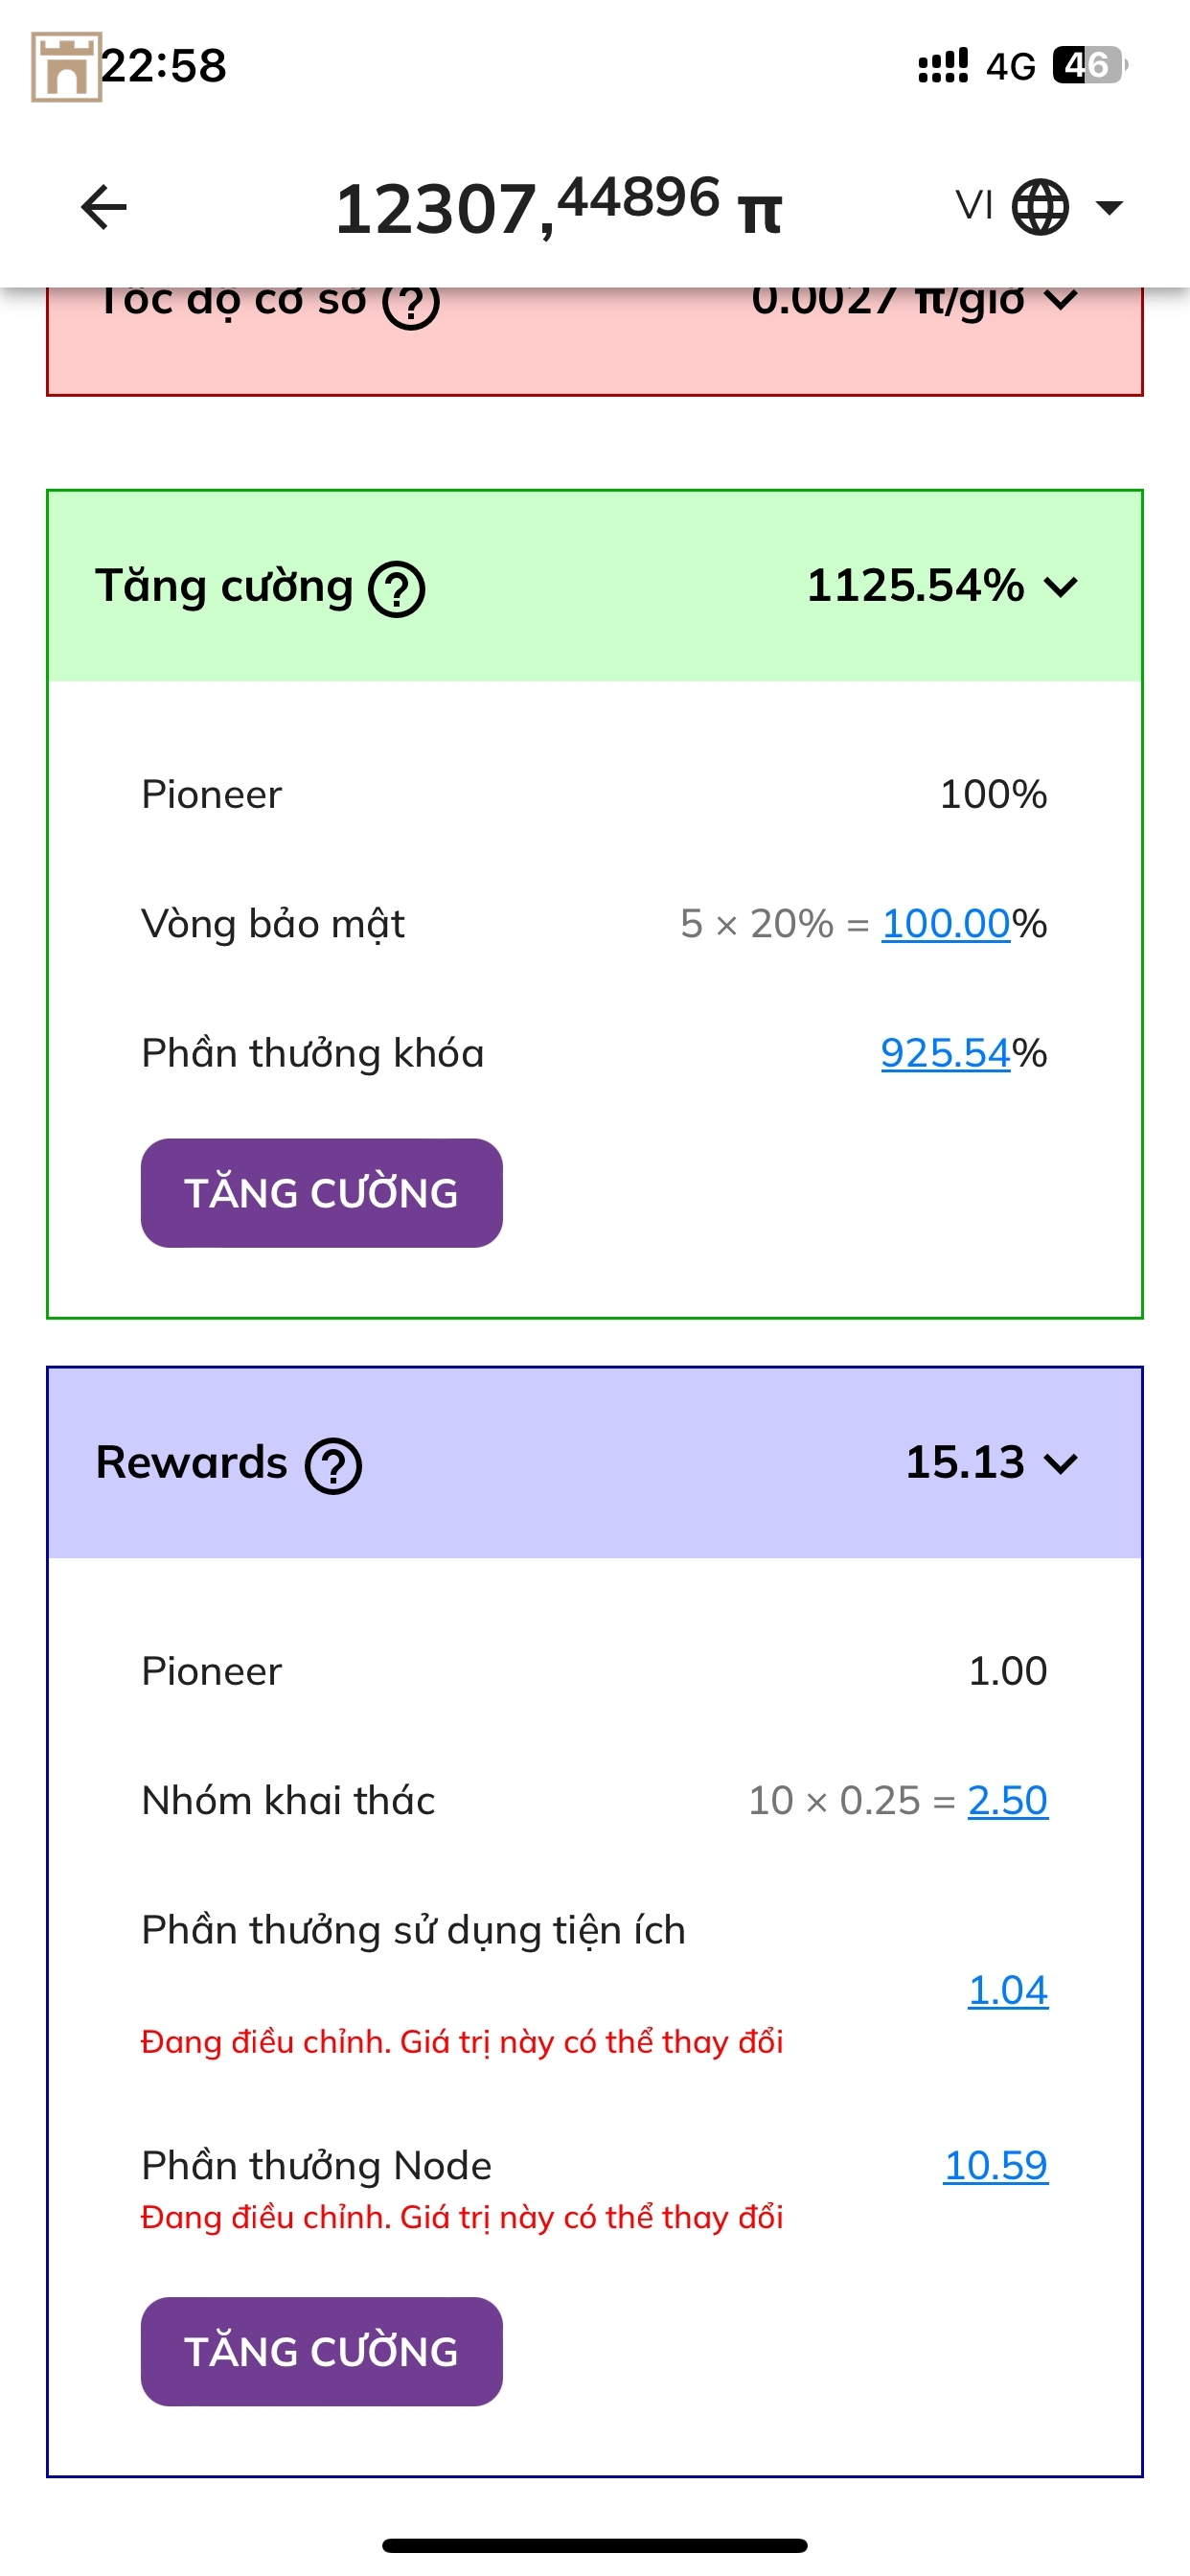Tap help icon next to Tốc độ cơ sở

(x=411, y=304)
